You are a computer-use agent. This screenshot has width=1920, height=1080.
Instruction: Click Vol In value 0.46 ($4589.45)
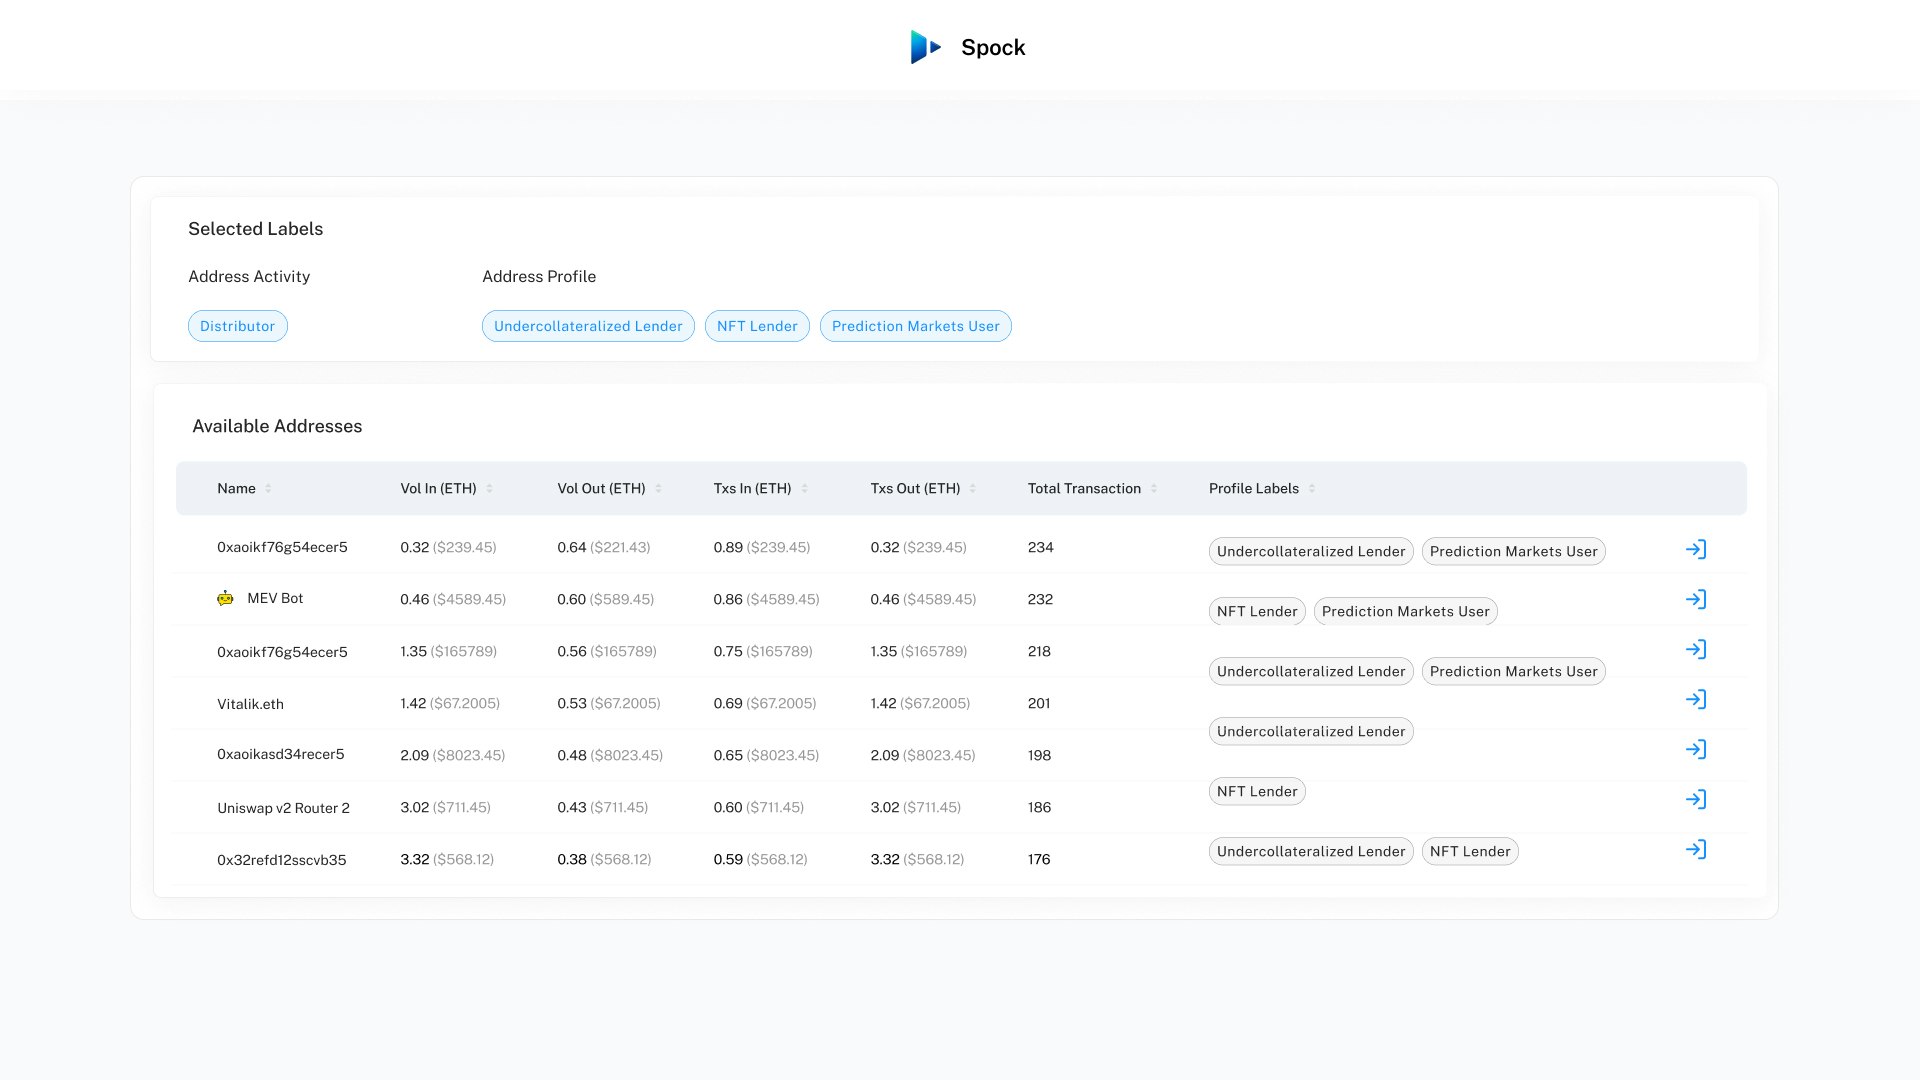point(453,599)
